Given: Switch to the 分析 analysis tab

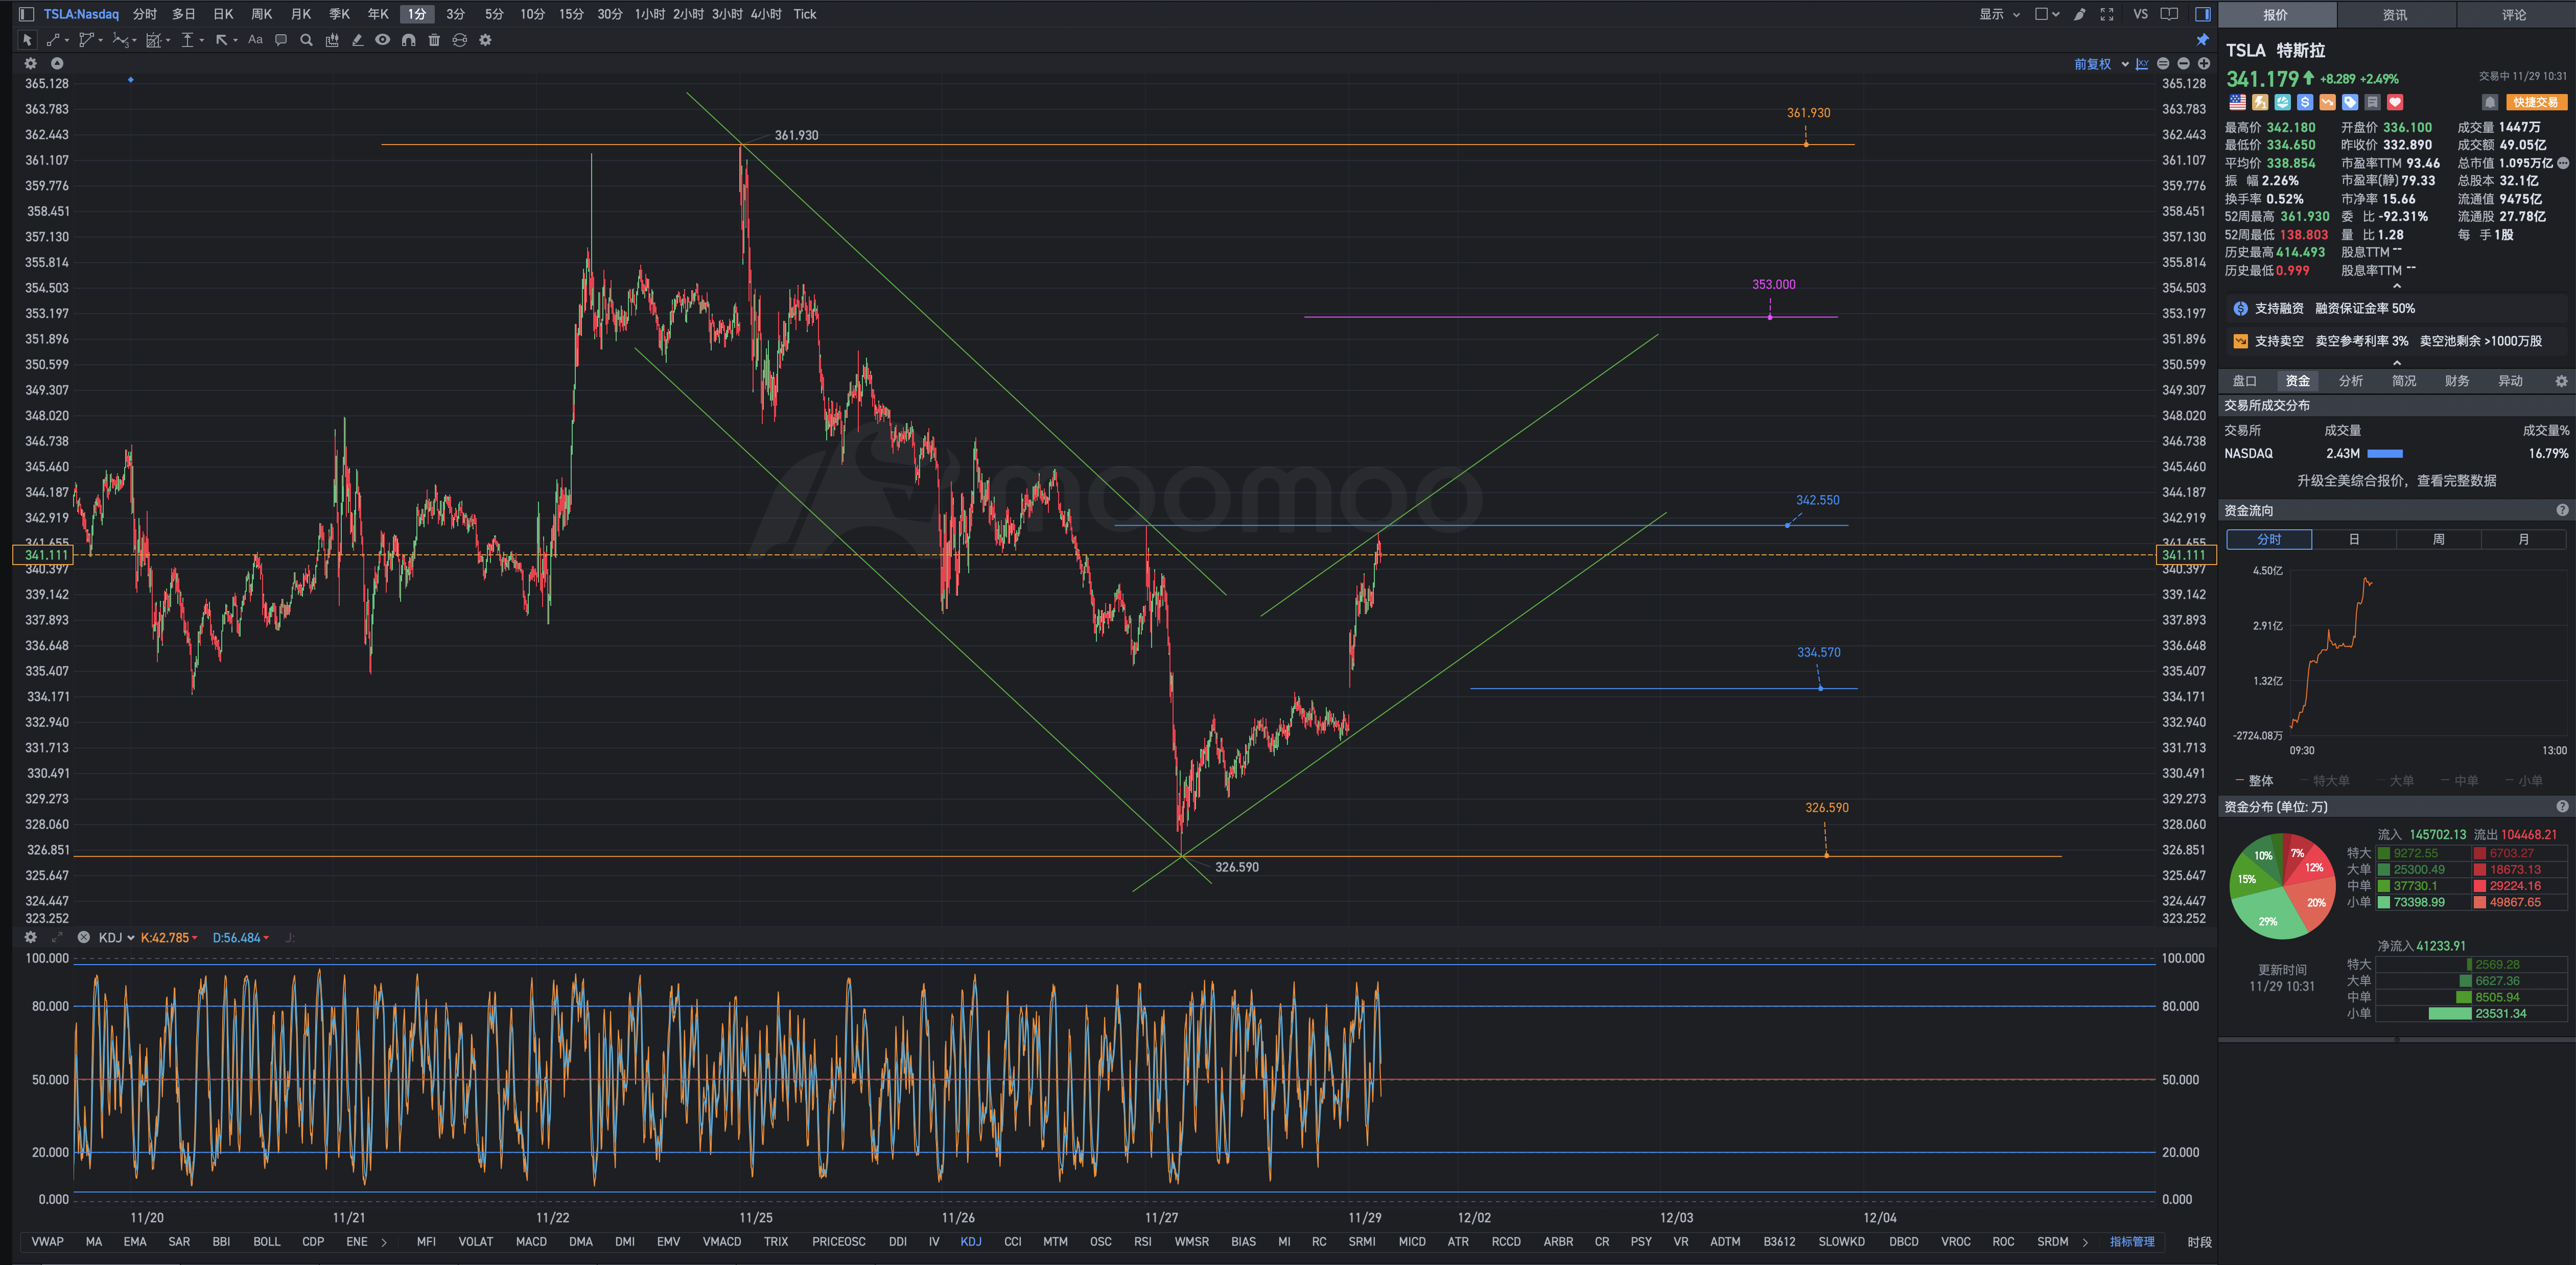Looking at the screenshot, I should pos(2351,381).
